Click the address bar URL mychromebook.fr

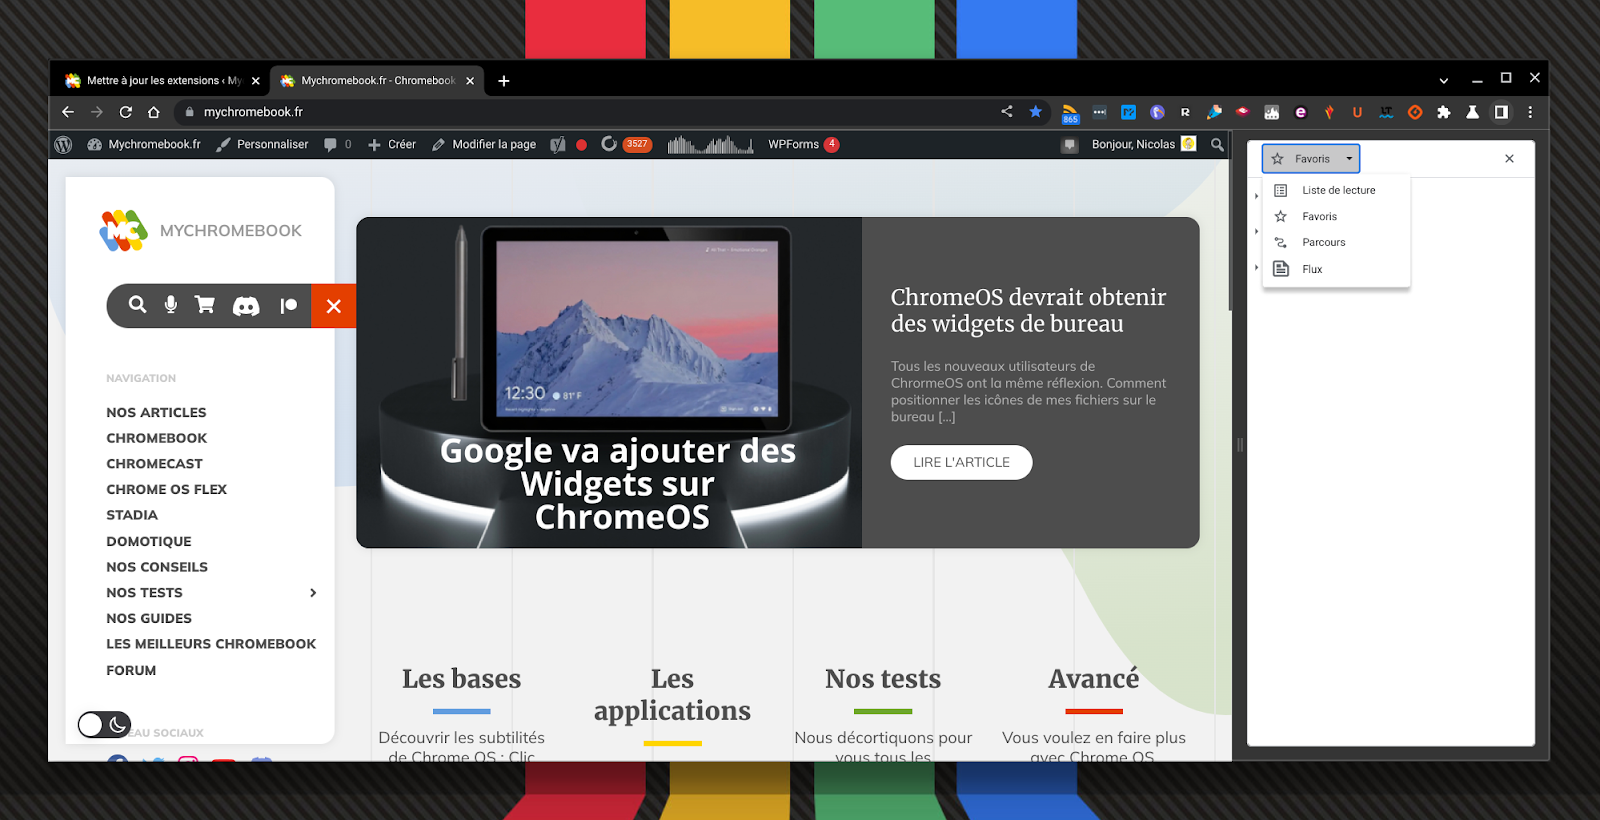coord(253,112)
